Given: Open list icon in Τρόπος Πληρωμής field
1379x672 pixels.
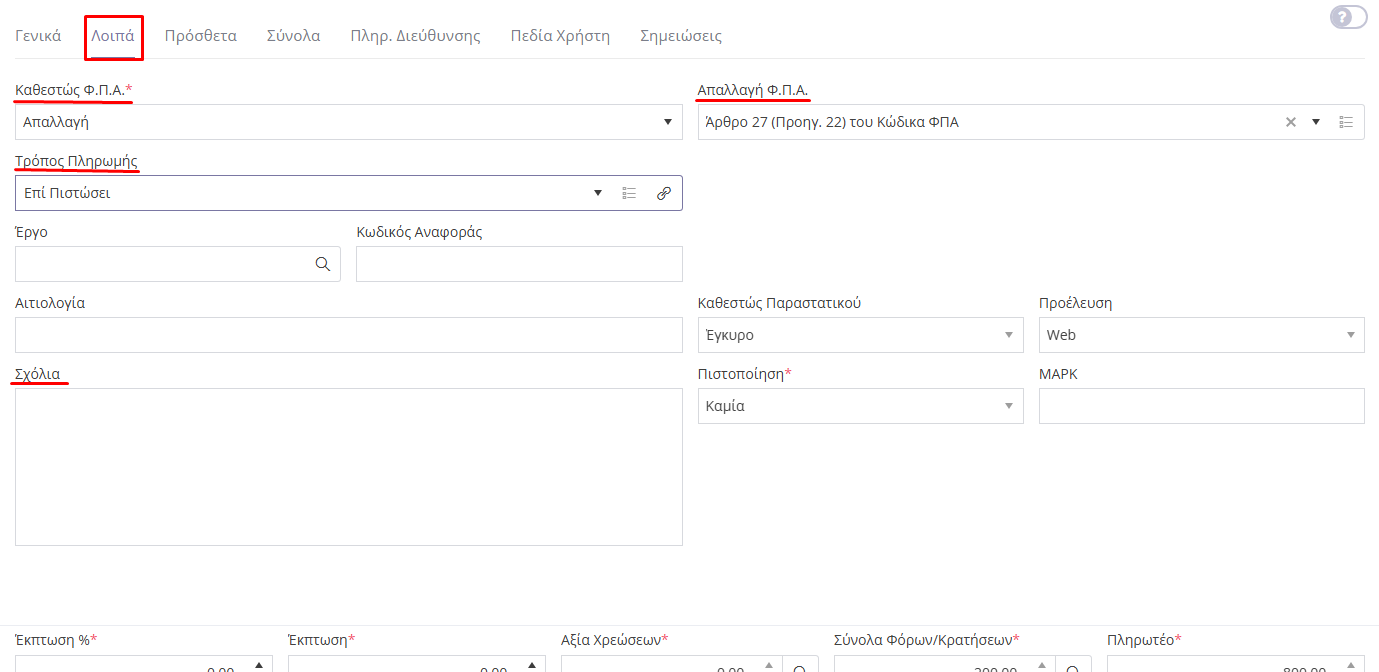Looking at the screenshot, I should point(629,193).
